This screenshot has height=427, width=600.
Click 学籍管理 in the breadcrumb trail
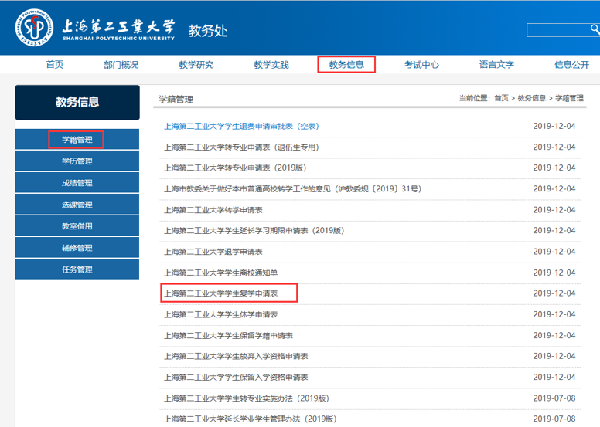[569, 98]
